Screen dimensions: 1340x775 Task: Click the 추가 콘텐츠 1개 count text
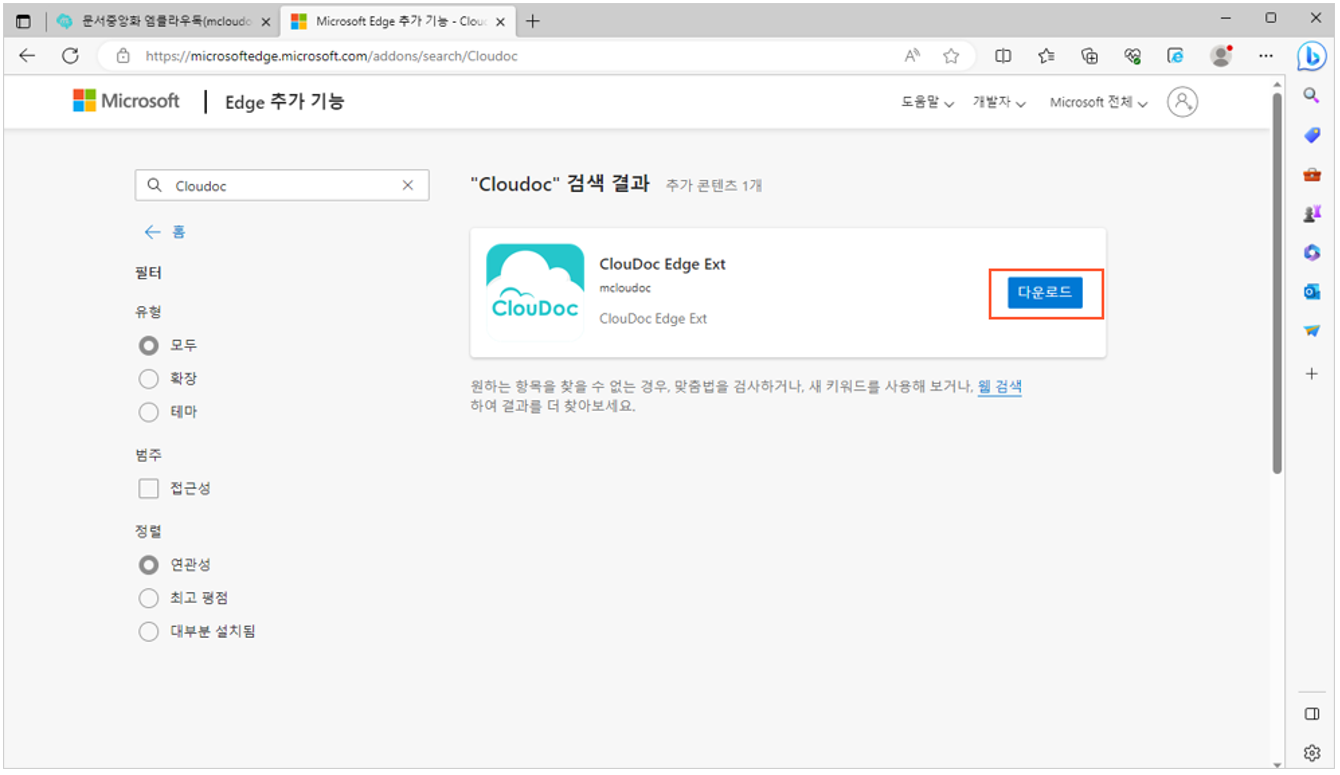point(714,186)
